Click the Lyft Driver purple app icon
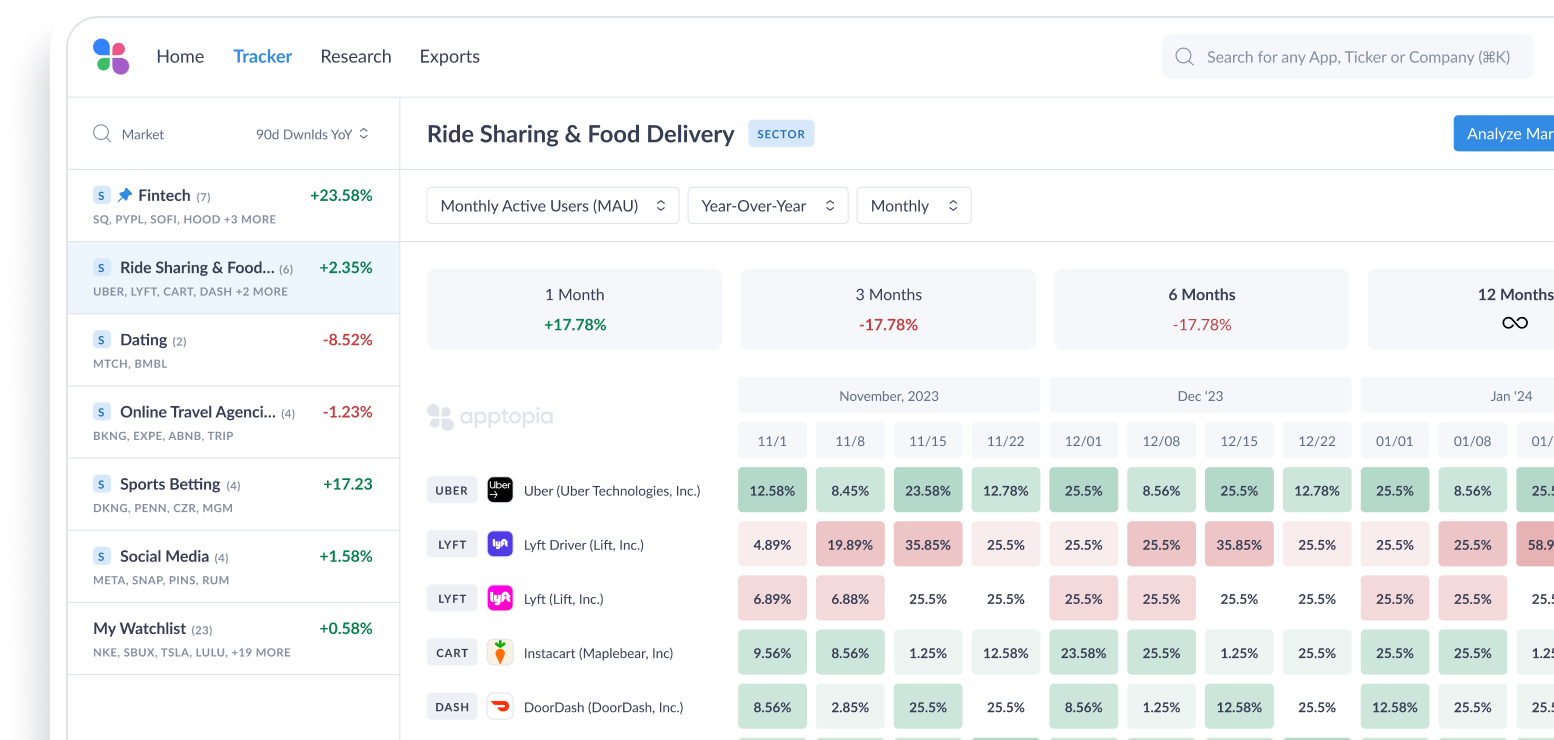 coord(500,544)
